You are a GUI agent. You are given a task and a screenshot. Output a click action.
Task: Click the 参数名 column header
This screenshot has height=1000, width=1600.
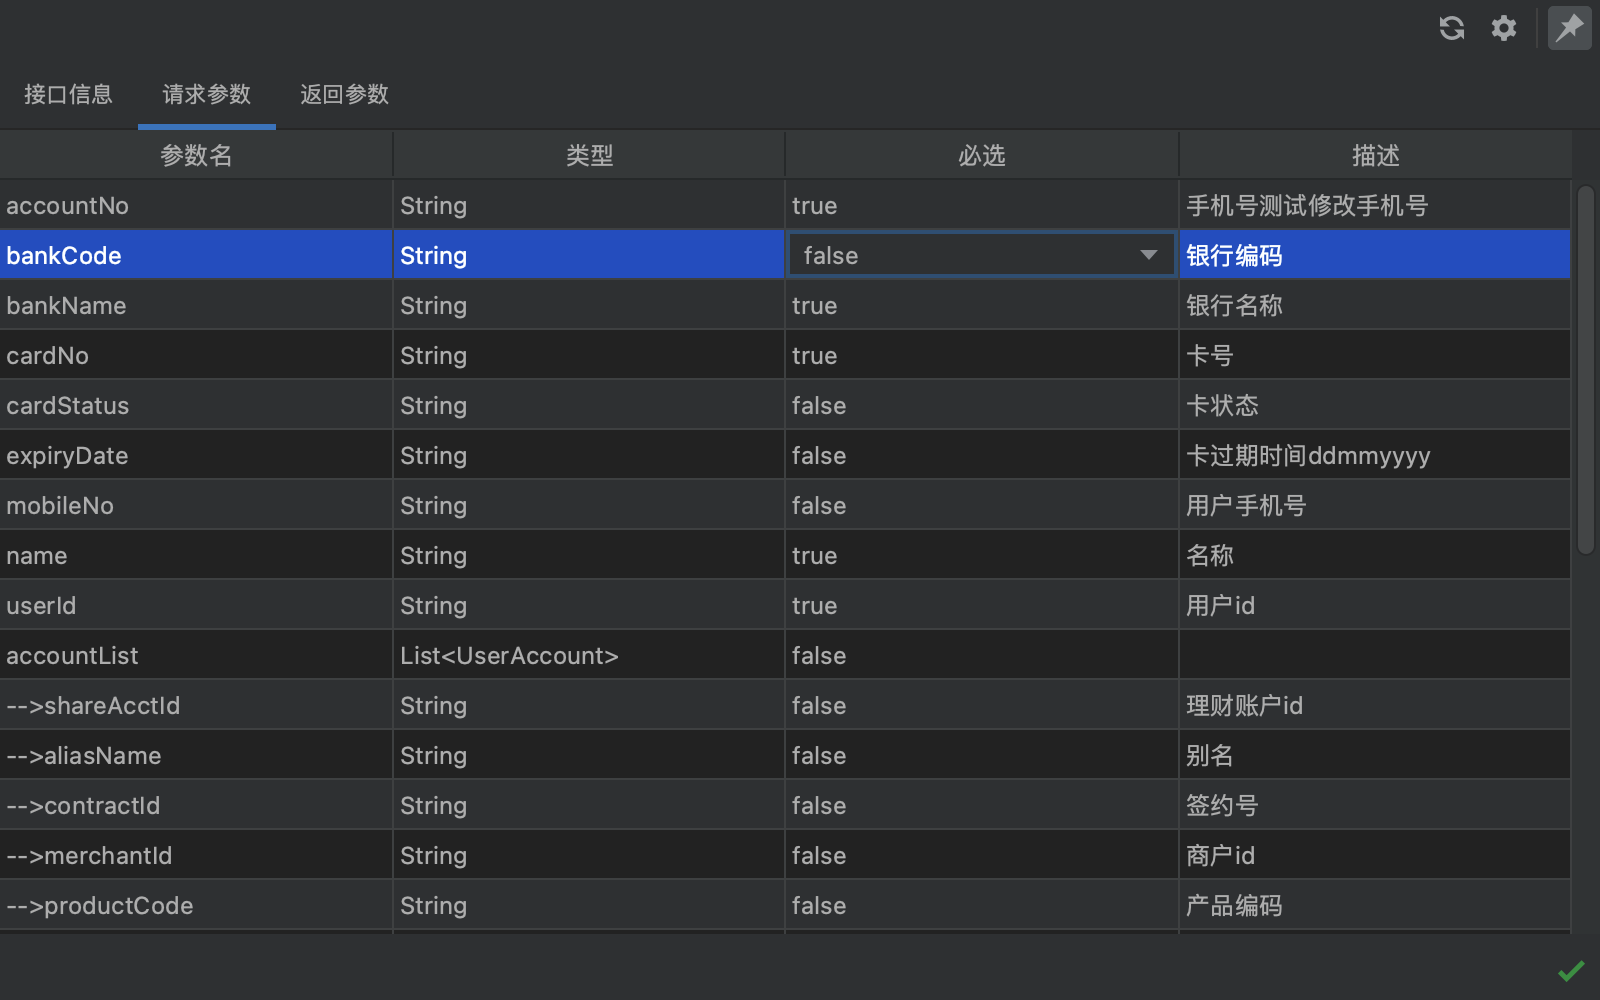196,155
